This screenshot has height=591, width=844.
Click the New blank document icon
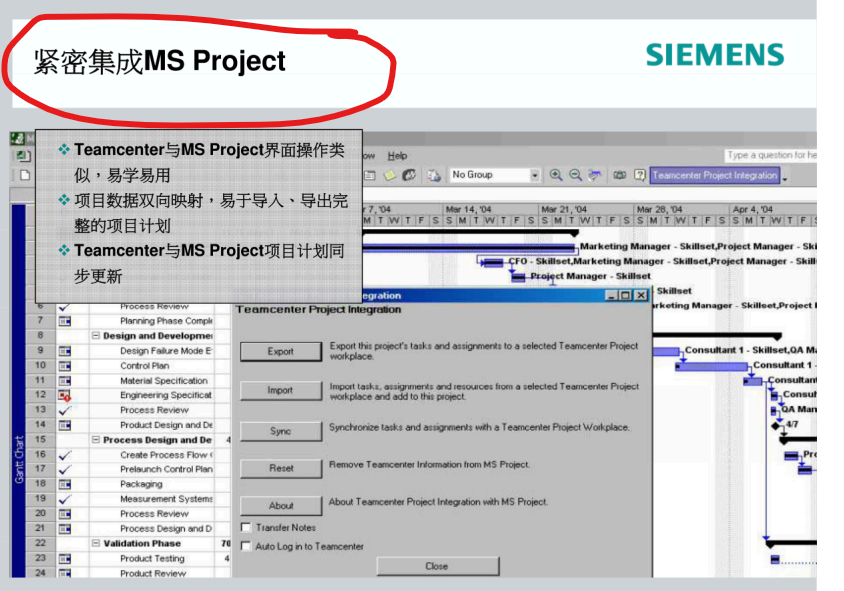(x=24, y=175)
